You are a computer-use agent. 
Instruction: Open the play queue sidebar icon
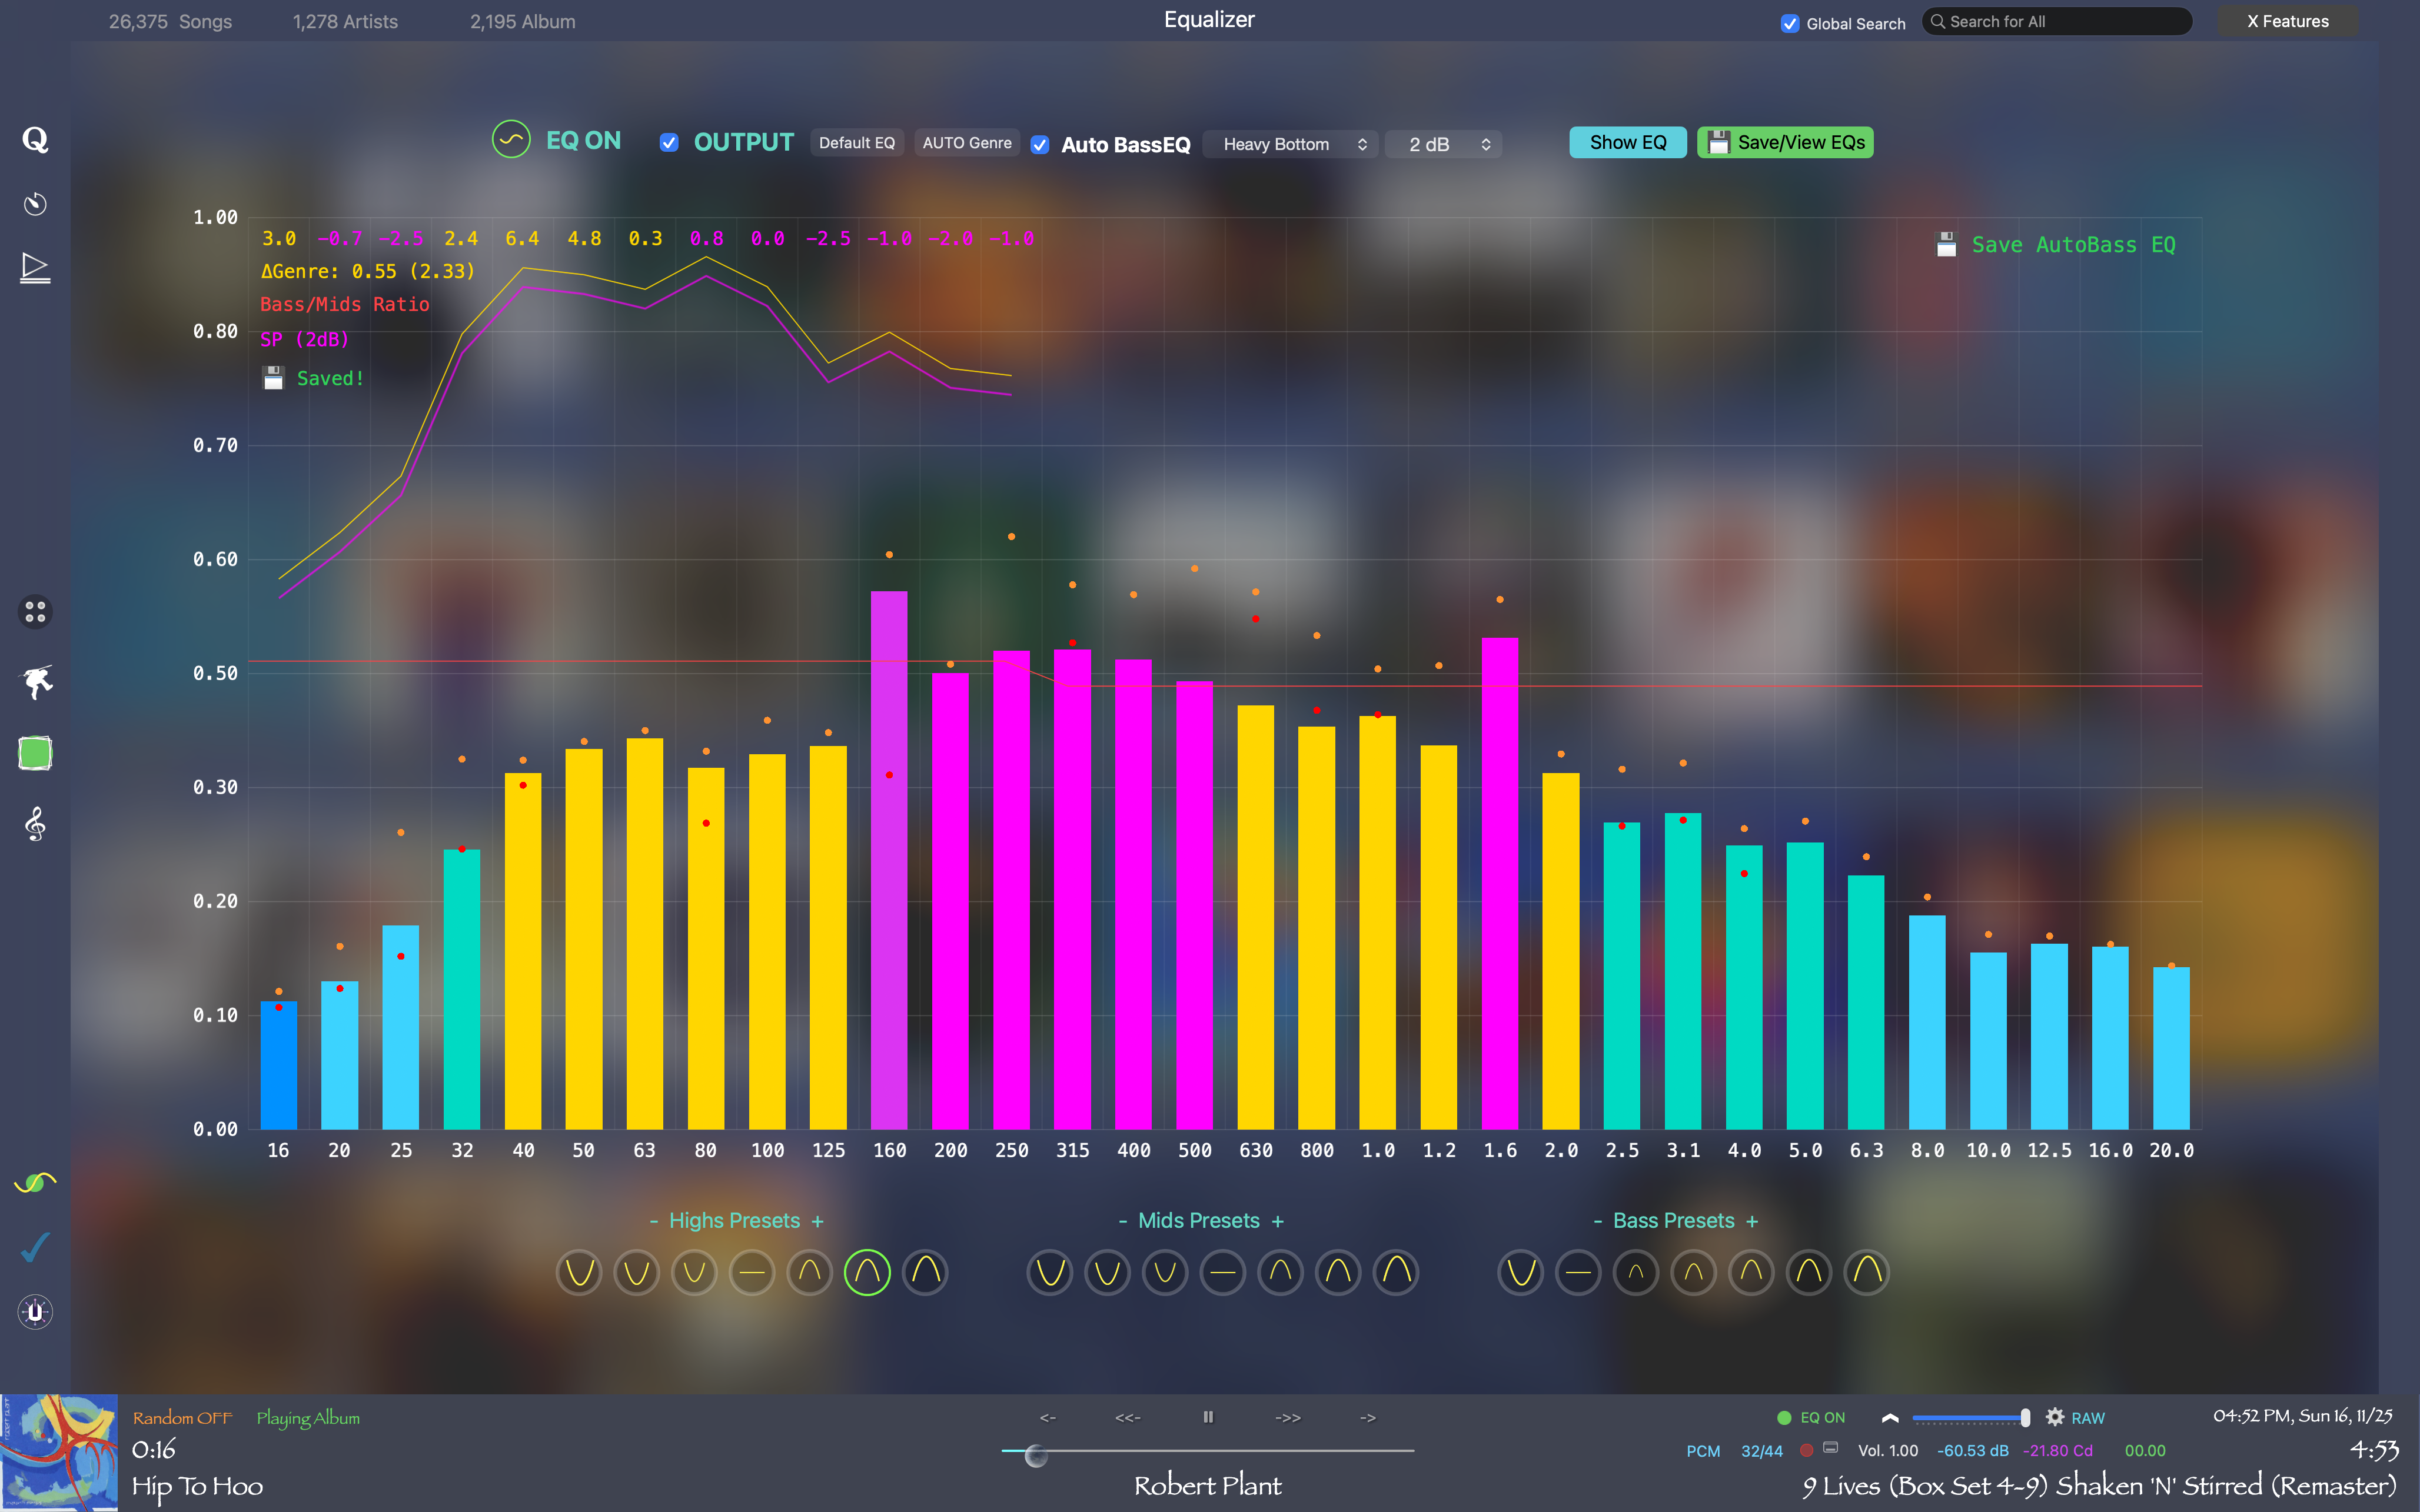click(x=35, y=268)
